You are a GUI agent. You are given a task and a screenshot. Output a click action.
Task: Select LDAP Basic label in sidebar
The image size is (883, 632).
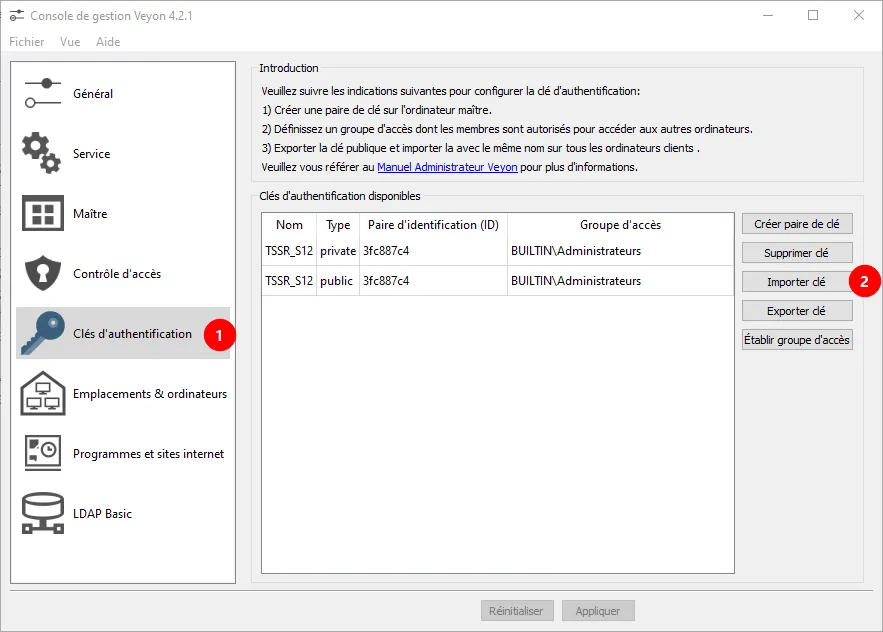102,514
